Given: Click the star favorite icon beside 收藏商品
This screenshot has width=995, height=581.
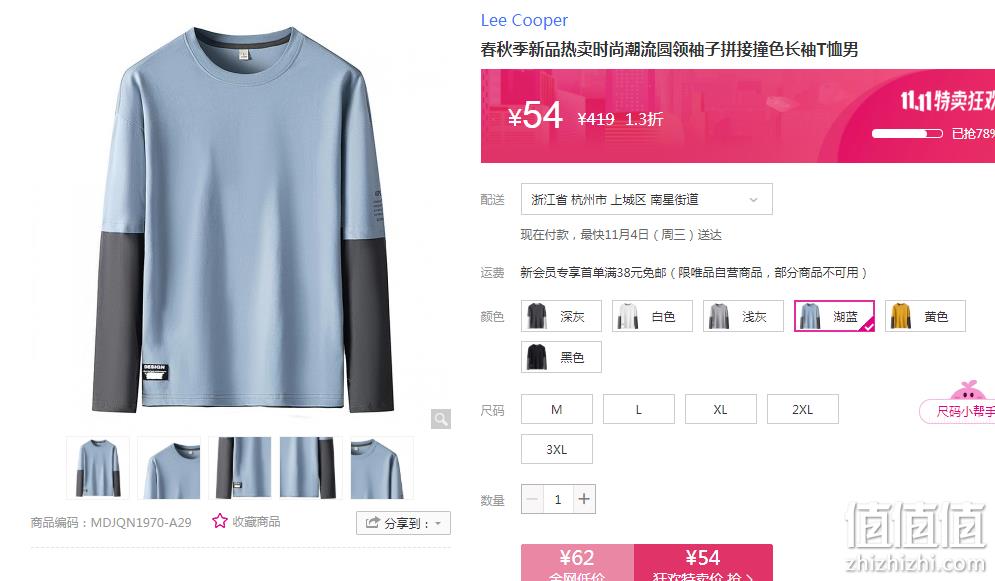Looking at the screenshot, I should coord(220,521).
